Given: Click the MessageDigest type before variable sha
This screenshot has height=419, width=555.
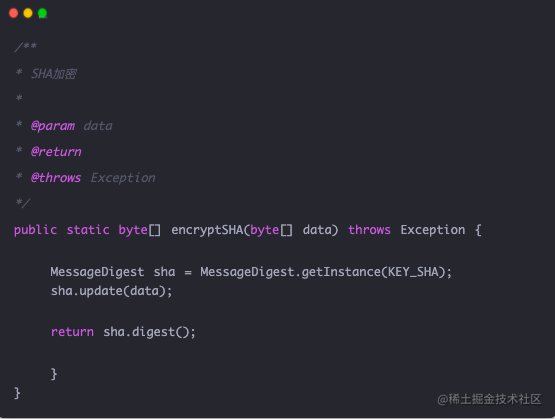Looking at the screenshot, I should click(97, 272).
